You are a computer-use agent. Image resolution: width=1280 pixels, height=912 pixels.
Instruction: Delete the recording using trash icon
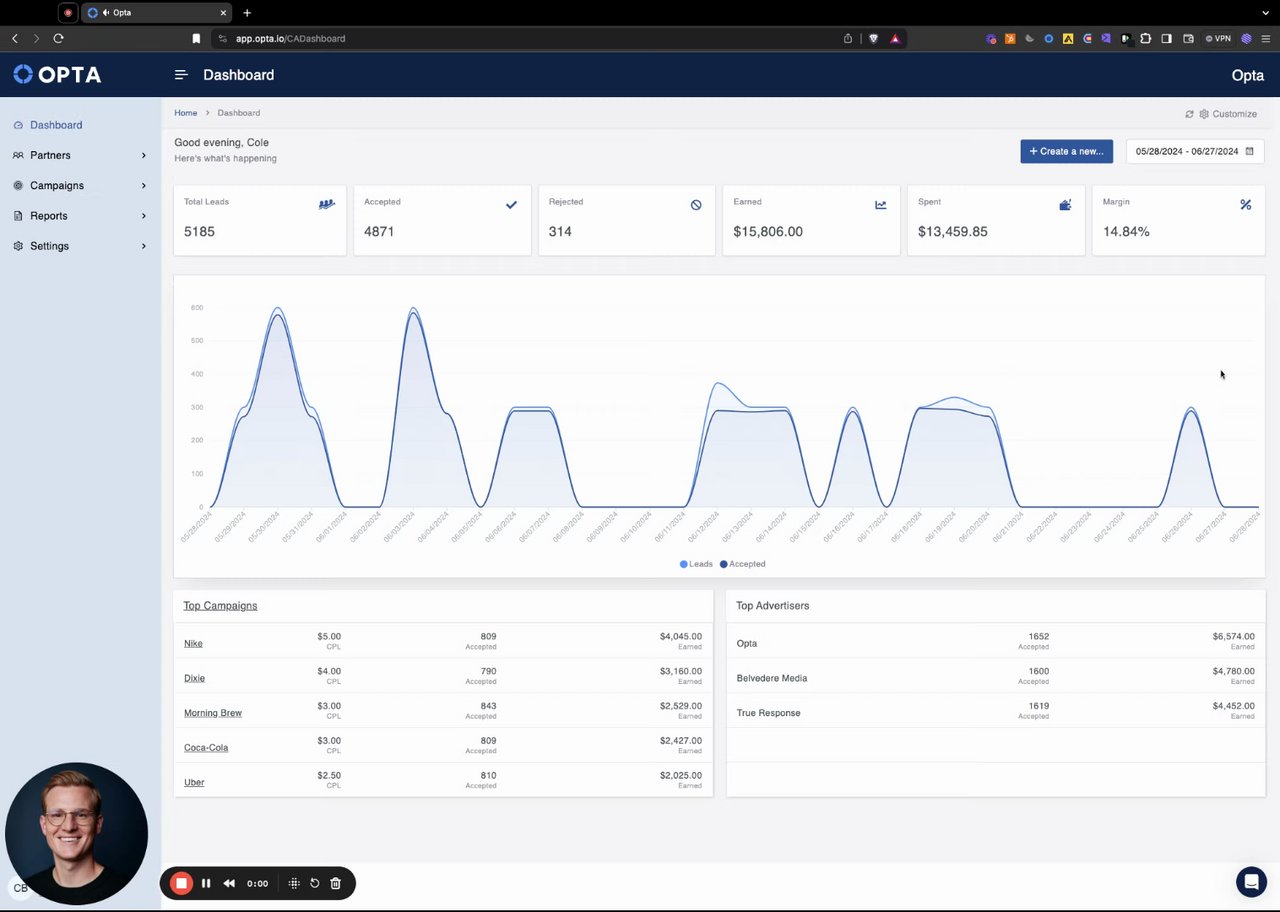pyautogui.click(x=335, y=883)
